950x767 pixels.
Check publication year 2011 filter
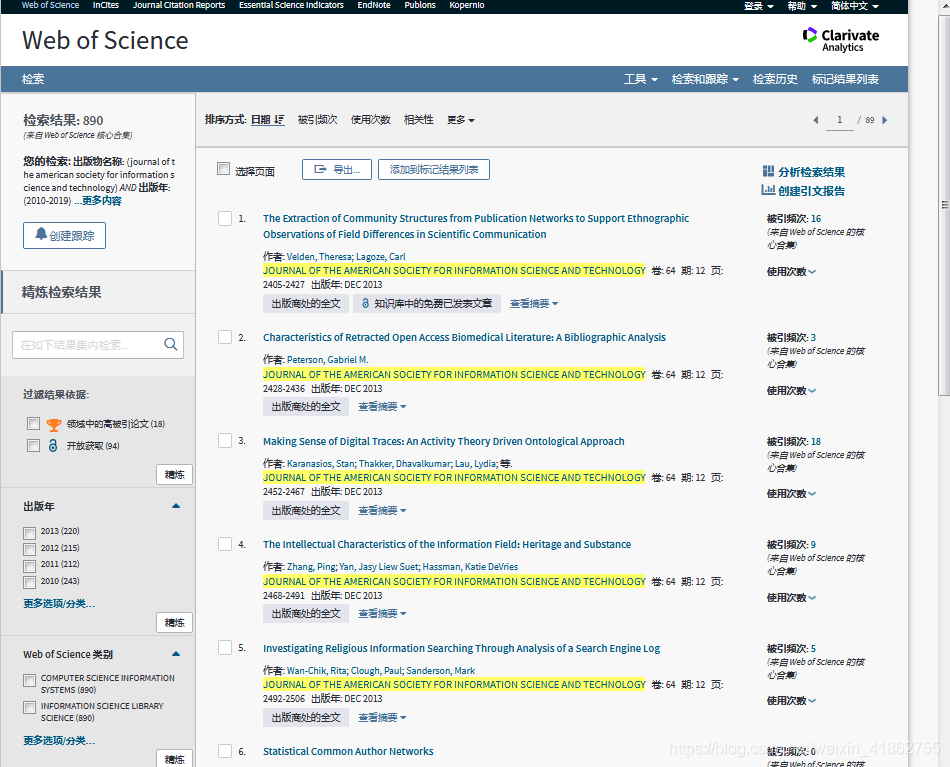coord(29,566)
